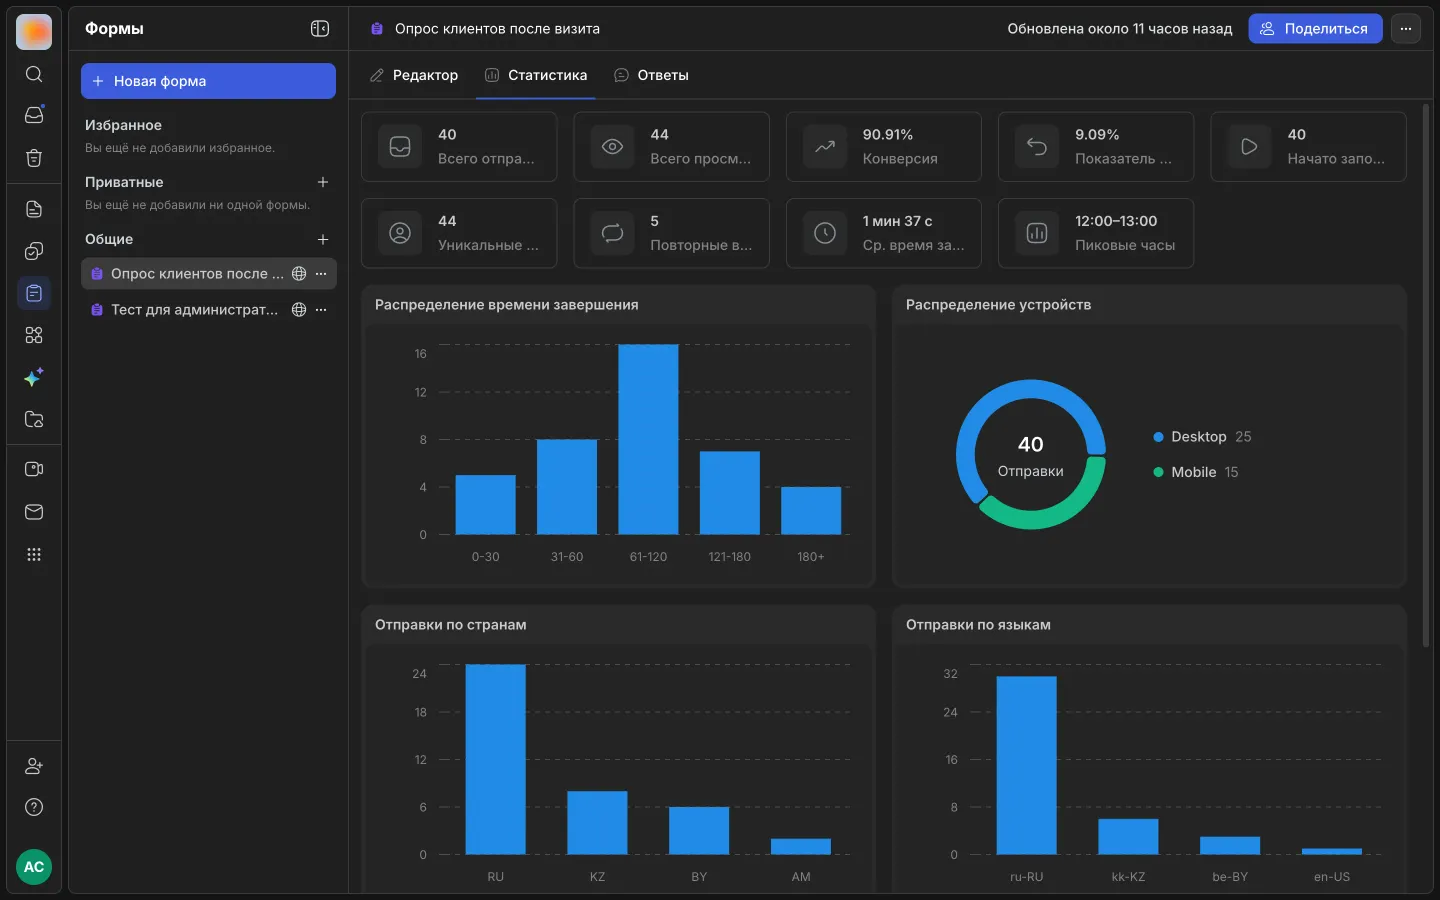Click the Конверсия 90.91% stat card
Screen dimensions: 1440x900
[884, 147]
